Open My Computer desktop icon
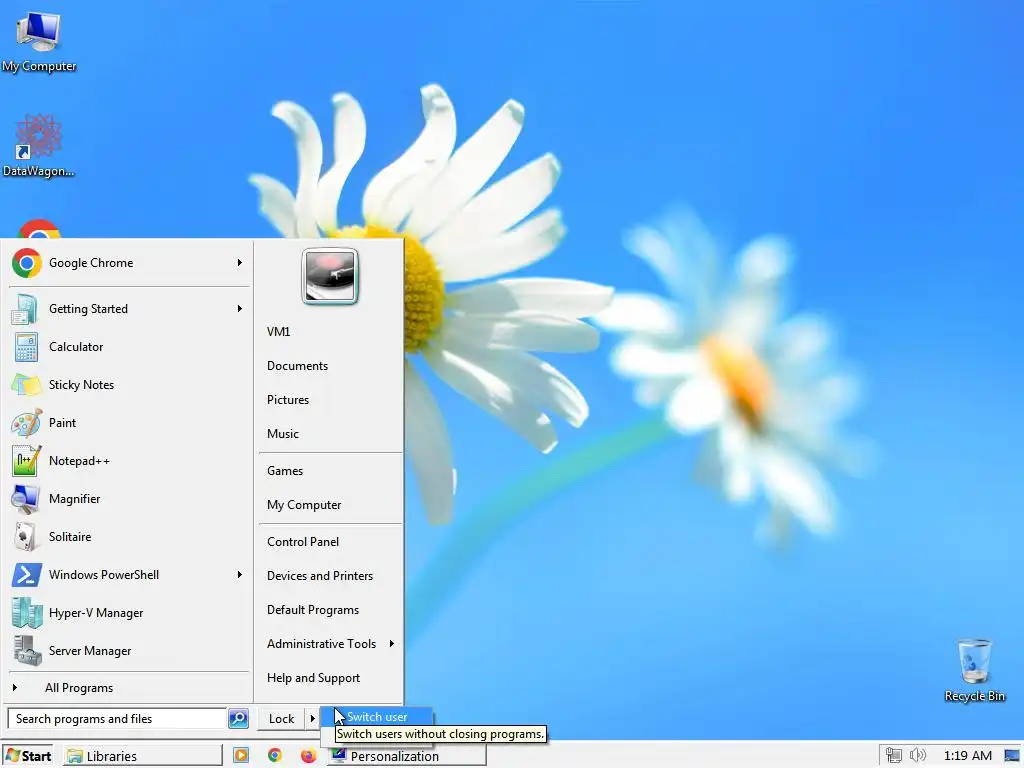 pyautogui.click(x=39, y=40)
